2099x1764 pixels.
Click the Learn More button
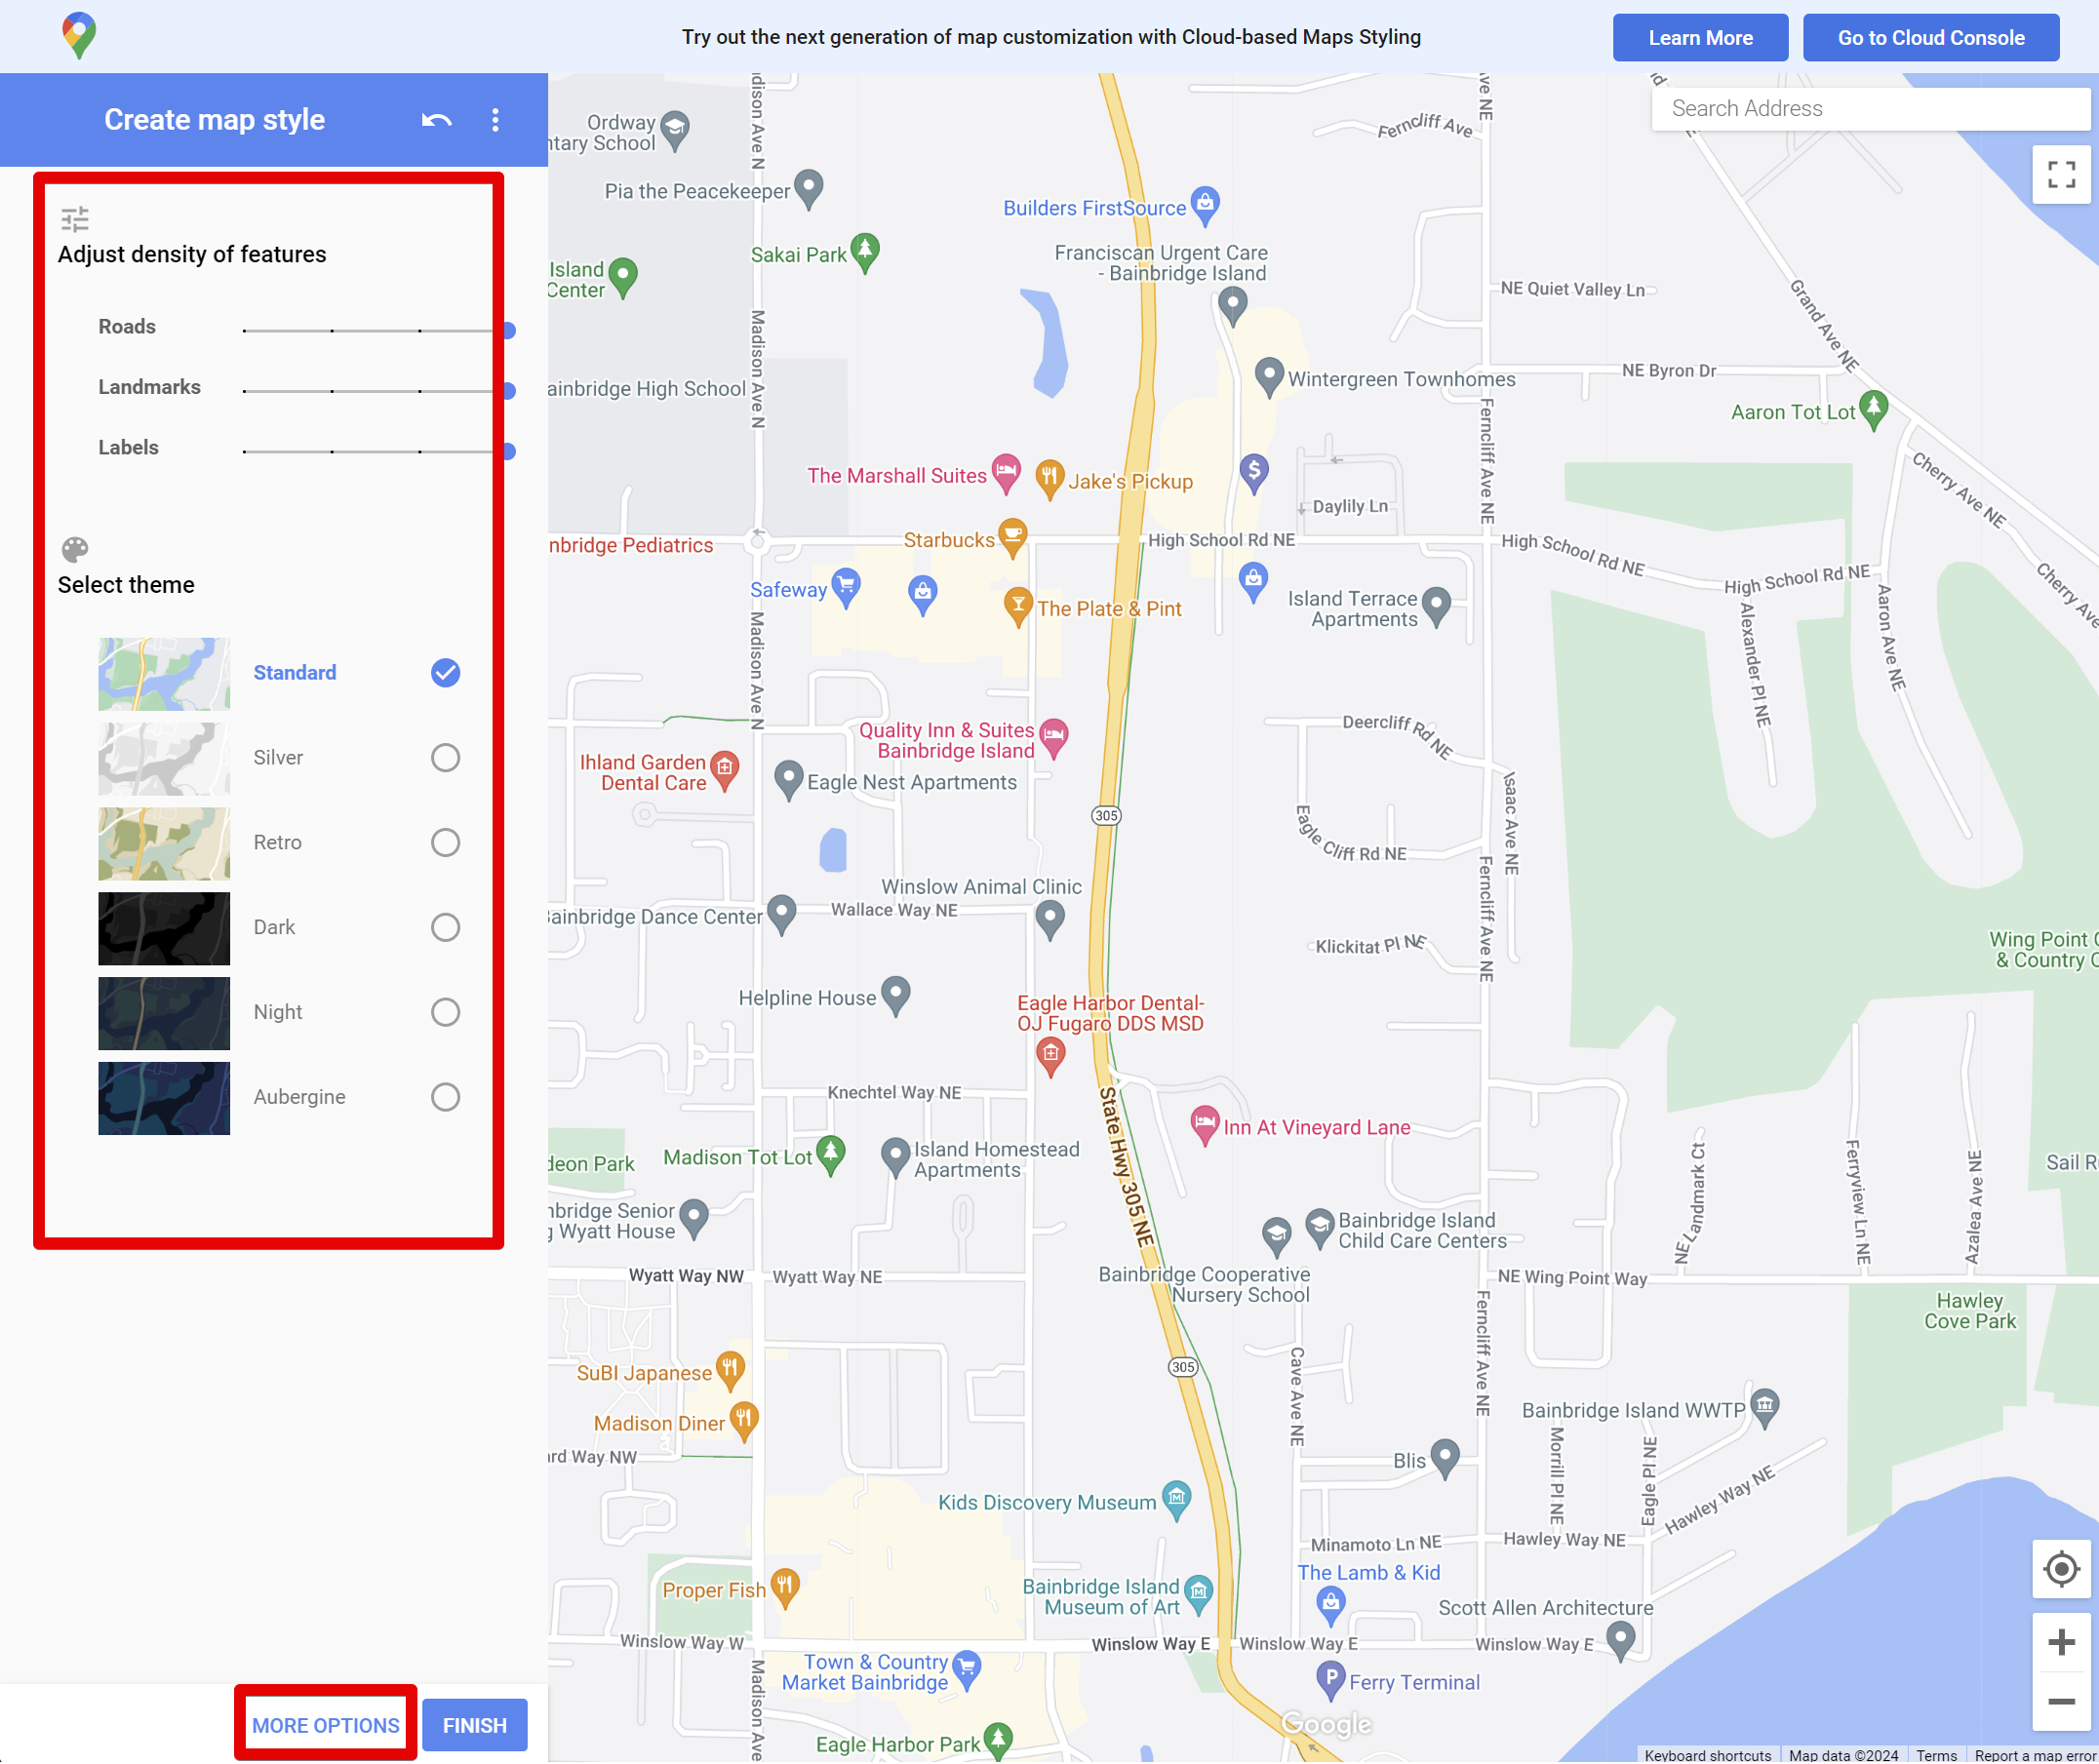pyautogui.click(x=1701, y=38)
